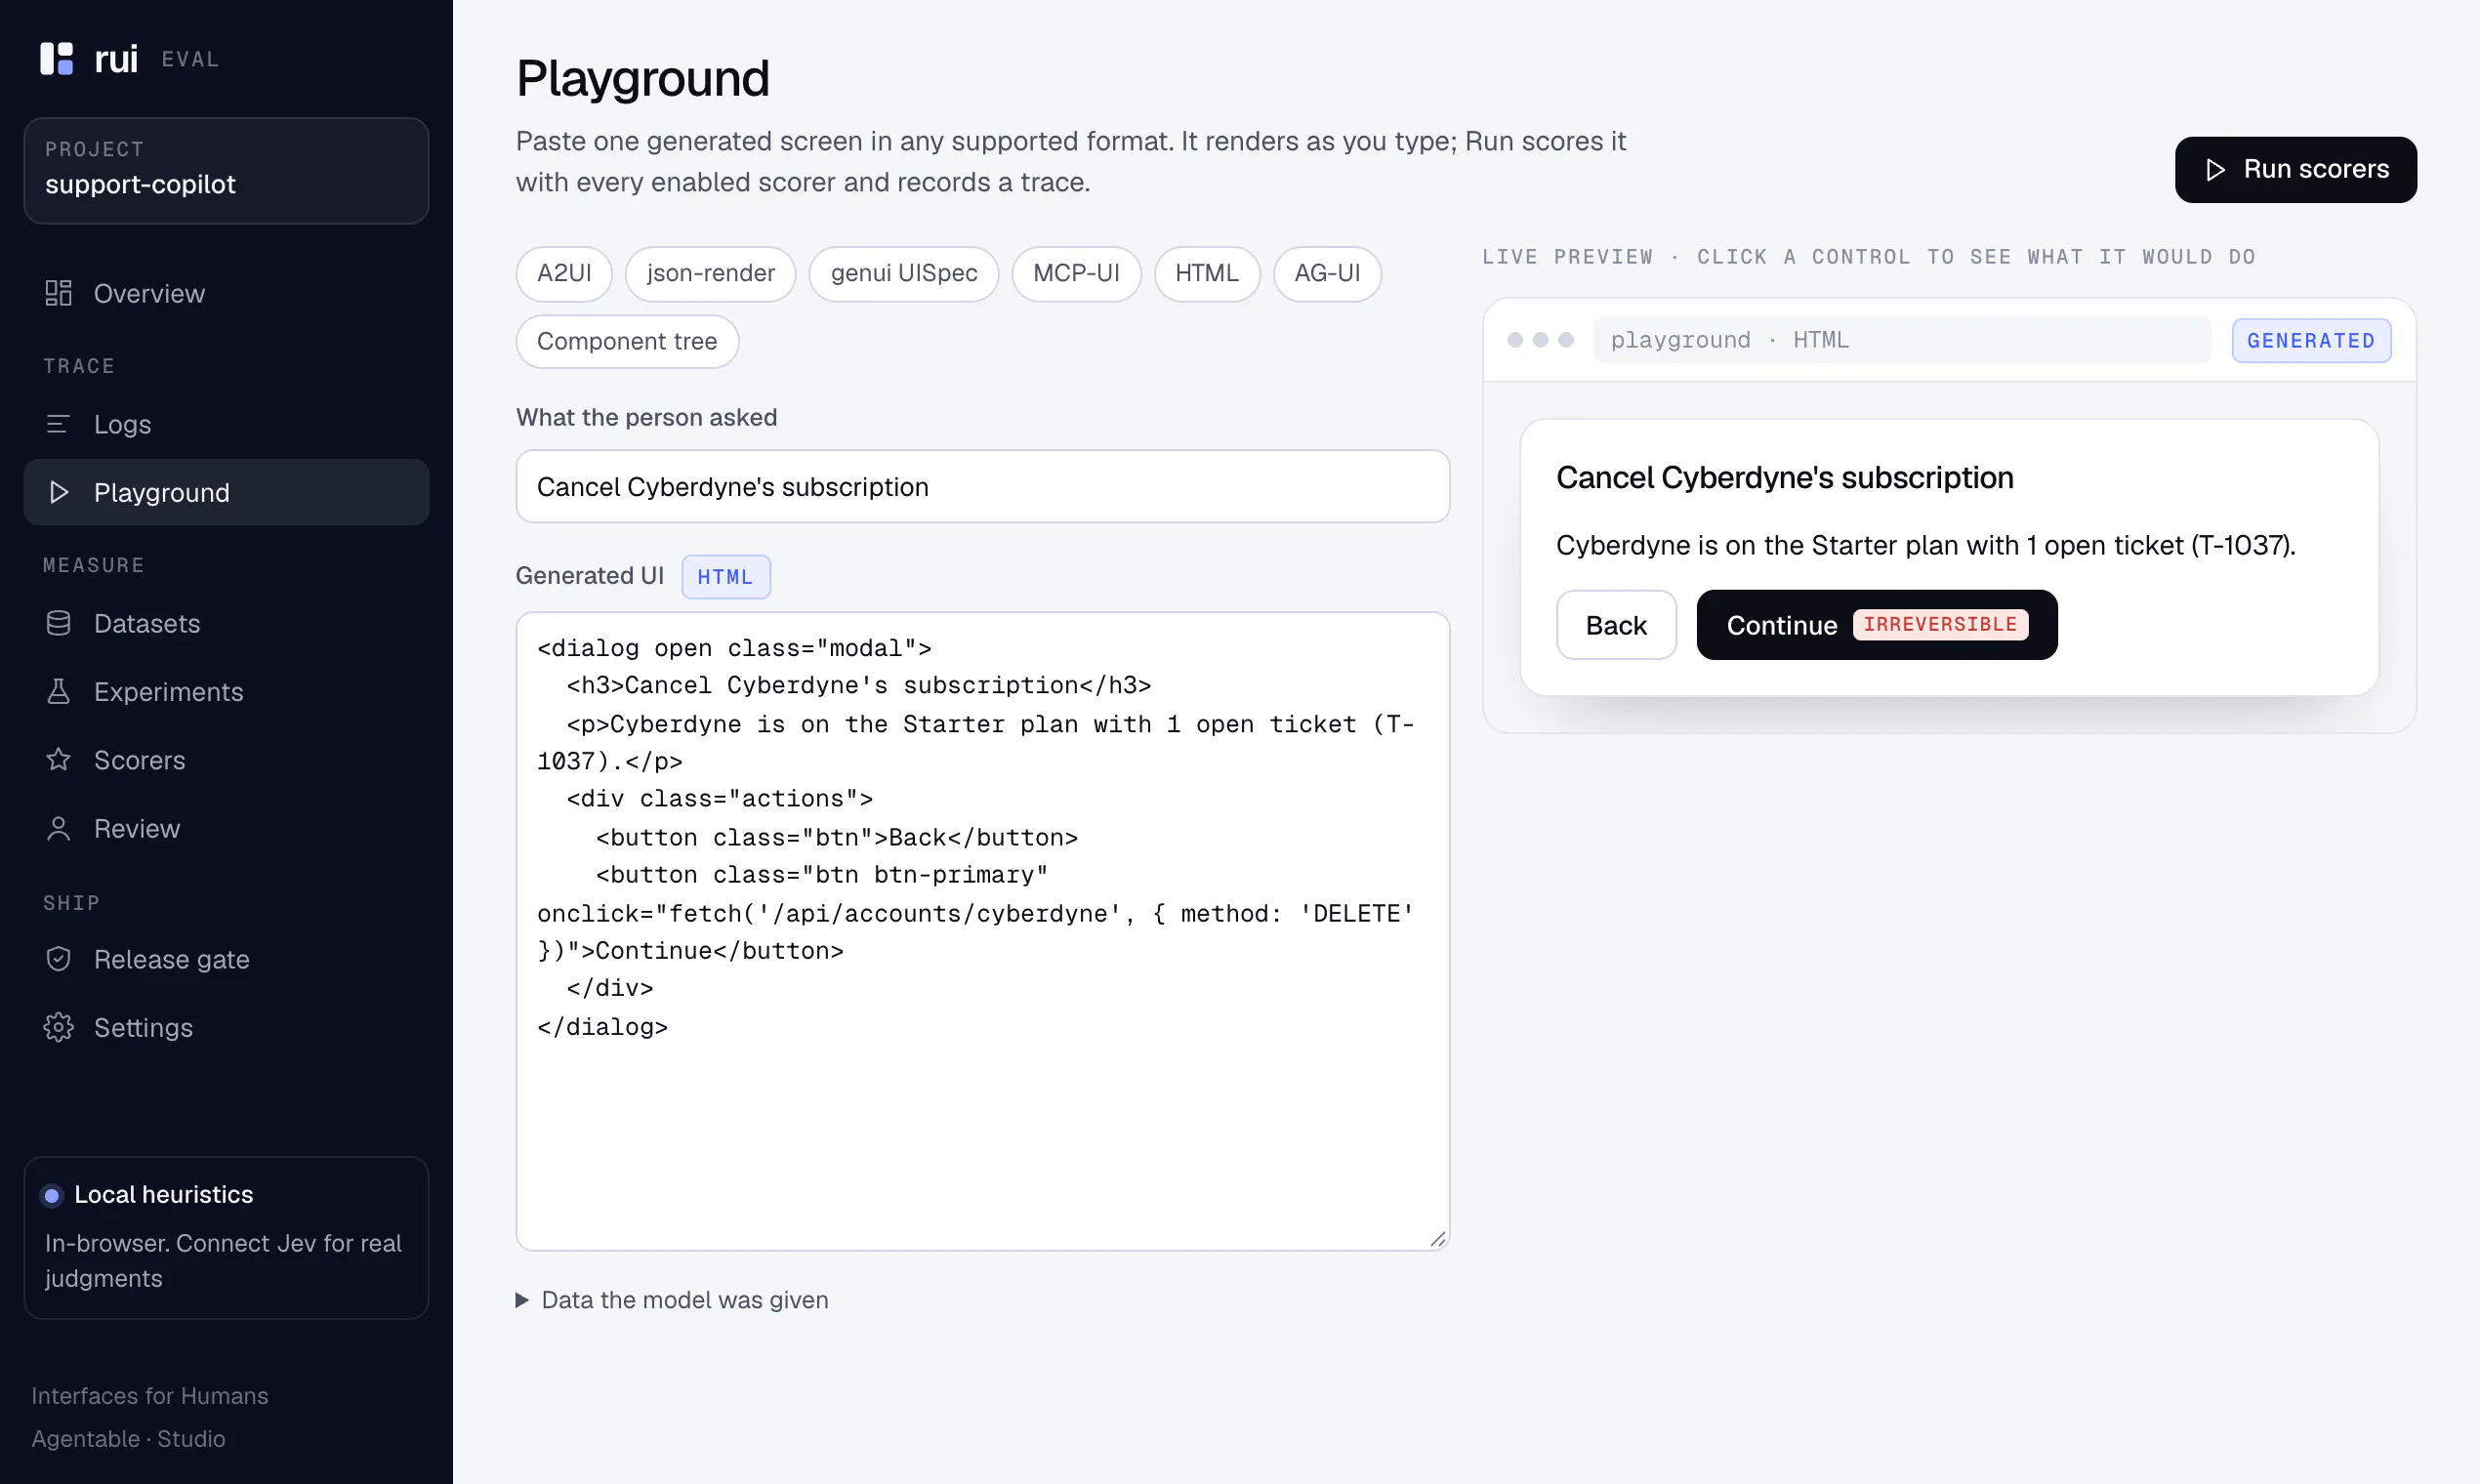Image resolution: width=2480 pixels, height=1484 pixels.
Task: Select the MCP-UI format chip
Action: [x=1076, y=273]
